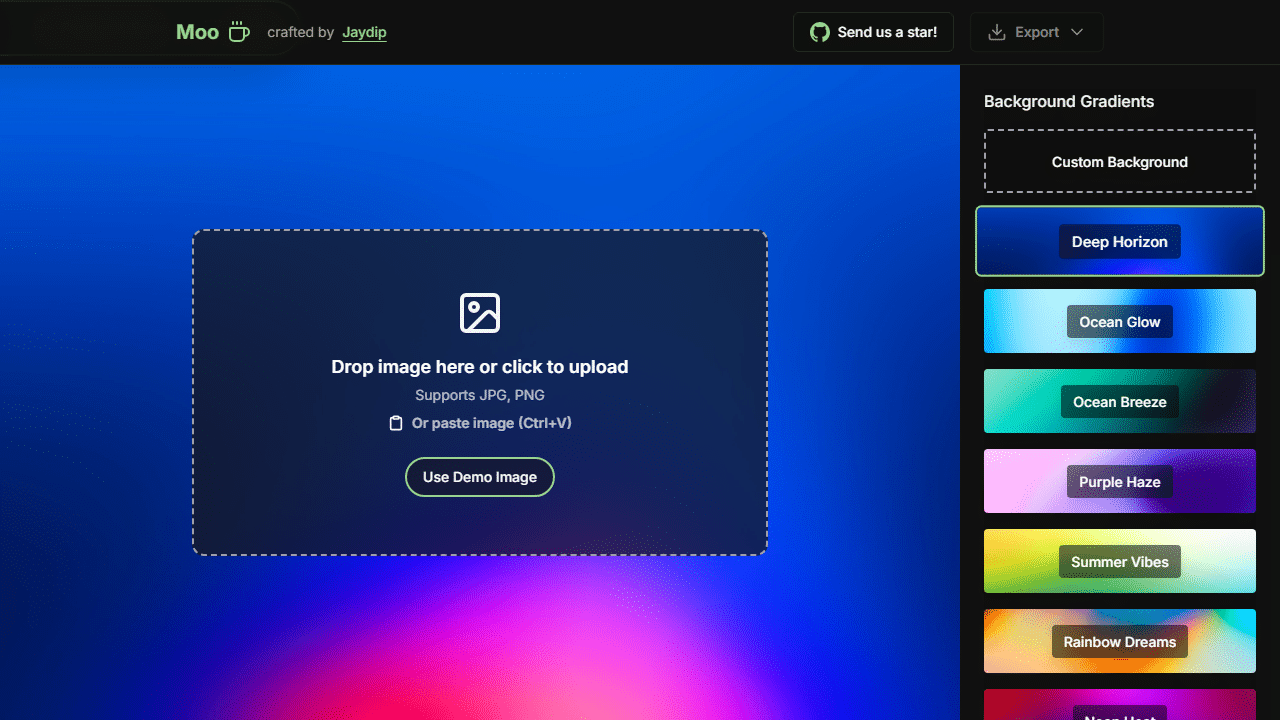
Task: Select the Deep Horizon gradient
Action: 1120,241
